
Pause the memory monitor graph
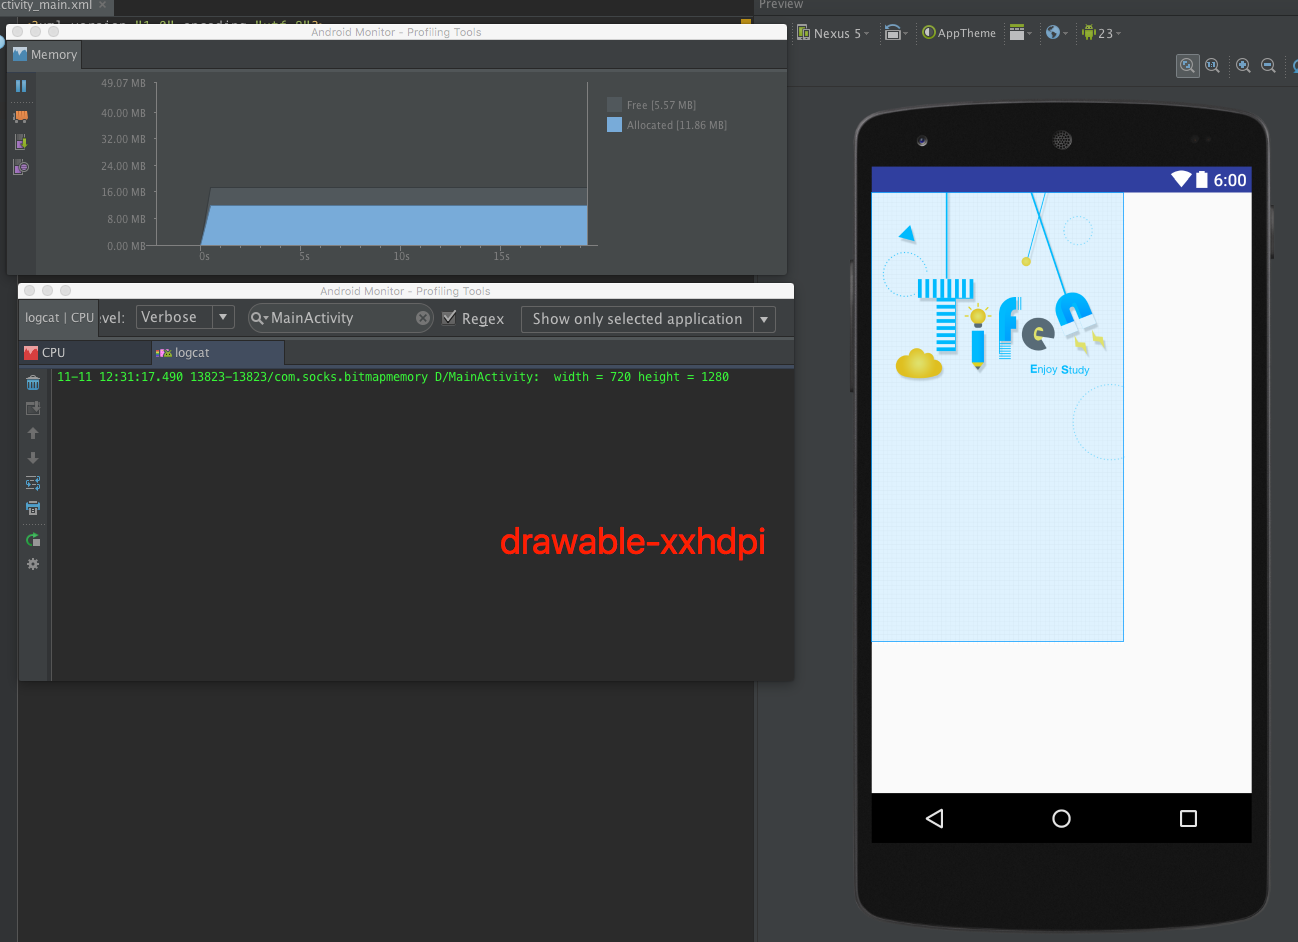pyautogui.click(x=21, y=86)
